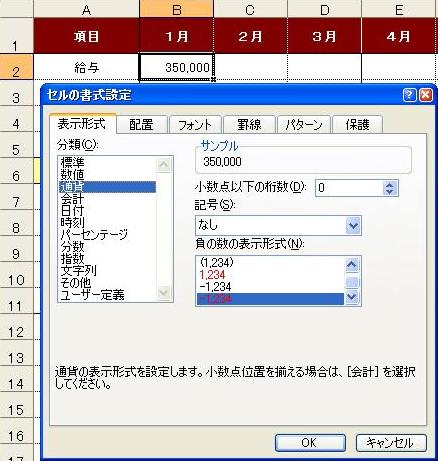Open the 罫線 borders tab
The width and height of the screenshot is (438, 461).
click(249, 125)
